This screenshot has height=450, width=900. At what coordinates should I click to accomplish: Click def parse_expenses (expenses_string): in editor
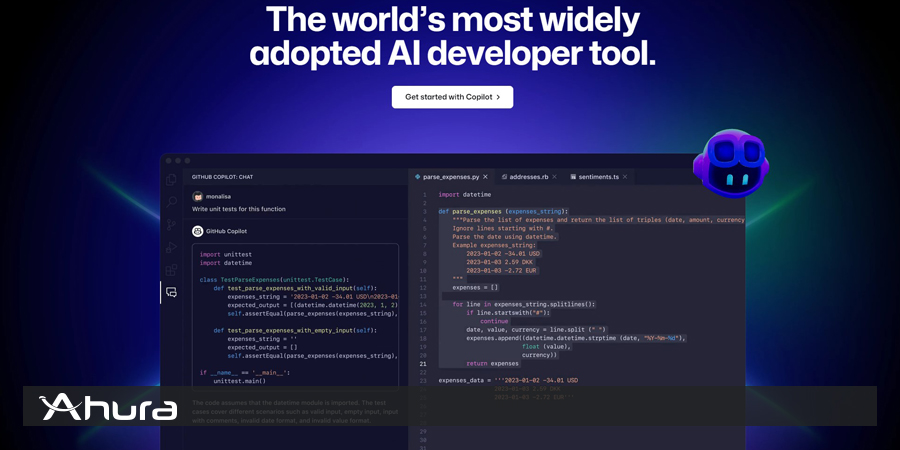503,211
